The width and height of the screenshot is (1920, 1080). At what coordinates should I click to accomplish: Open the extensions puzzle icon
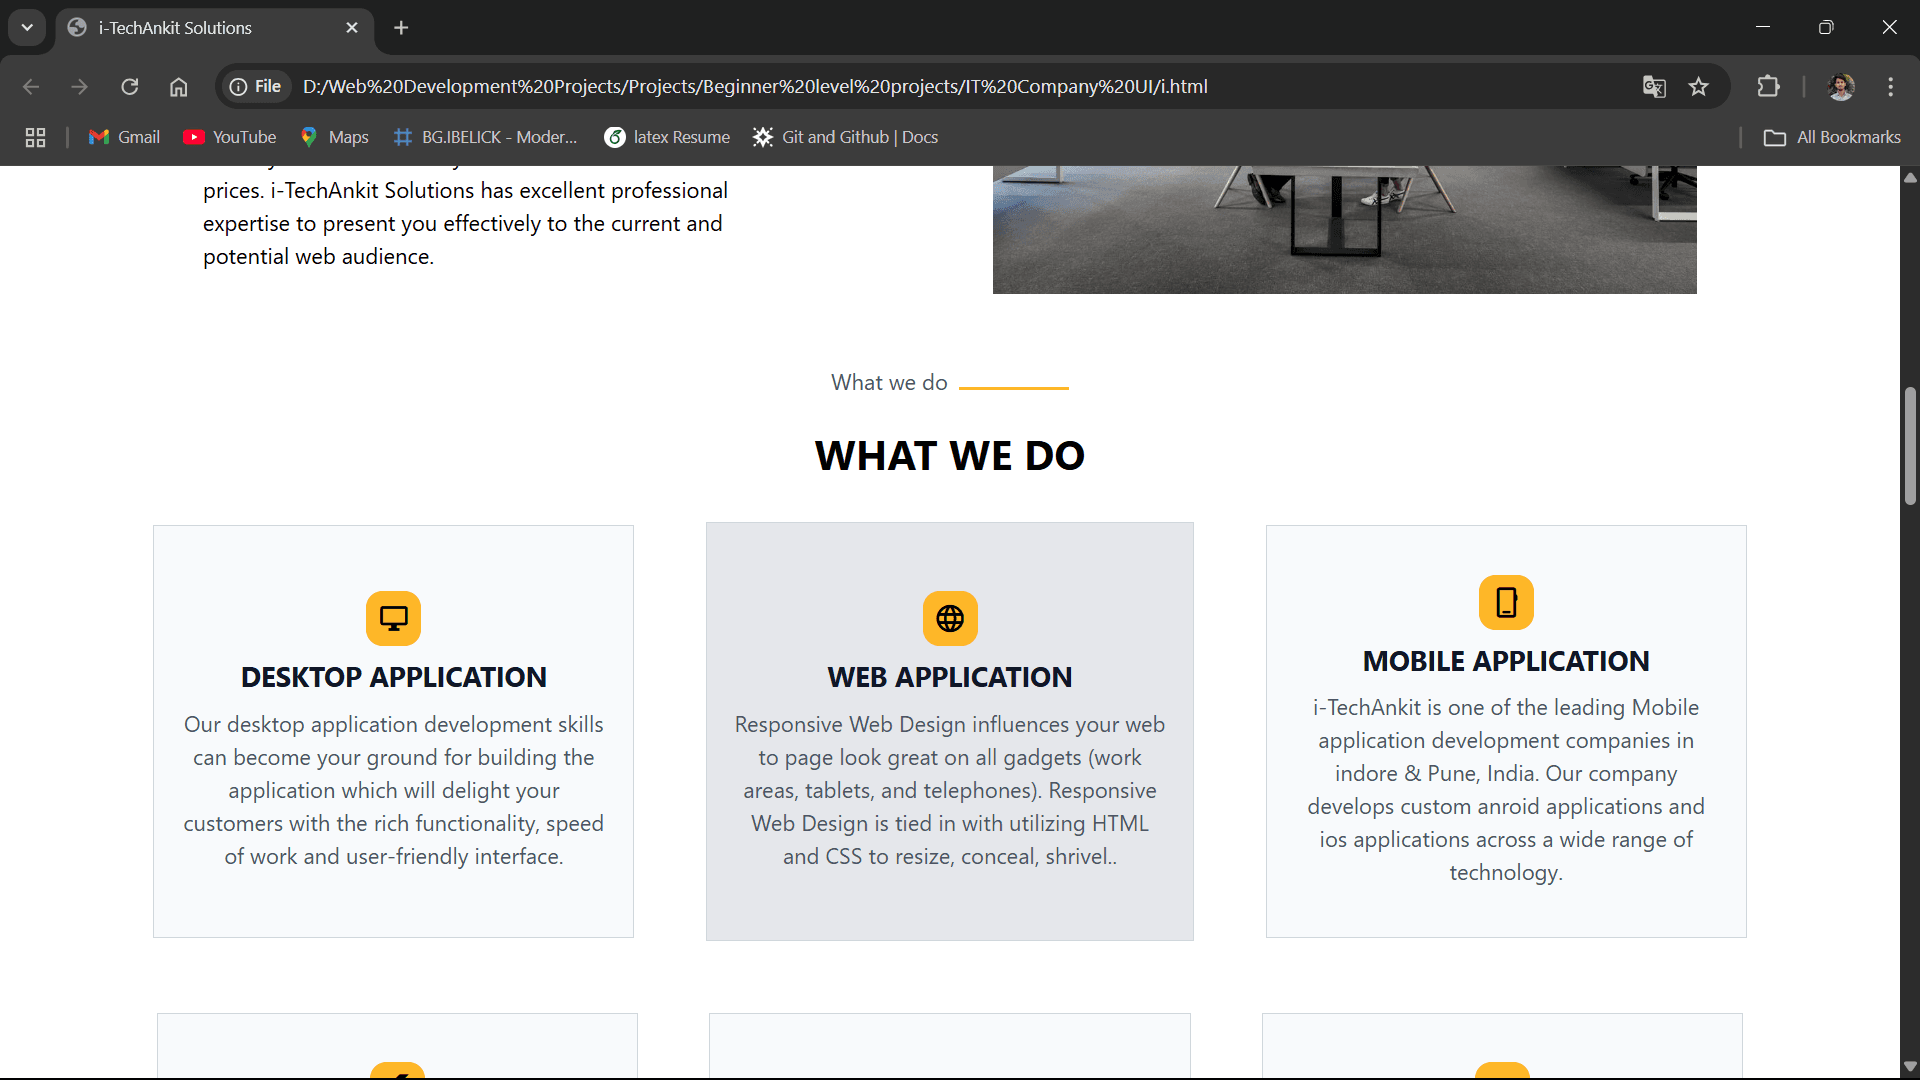click(x=1768, y=87)
